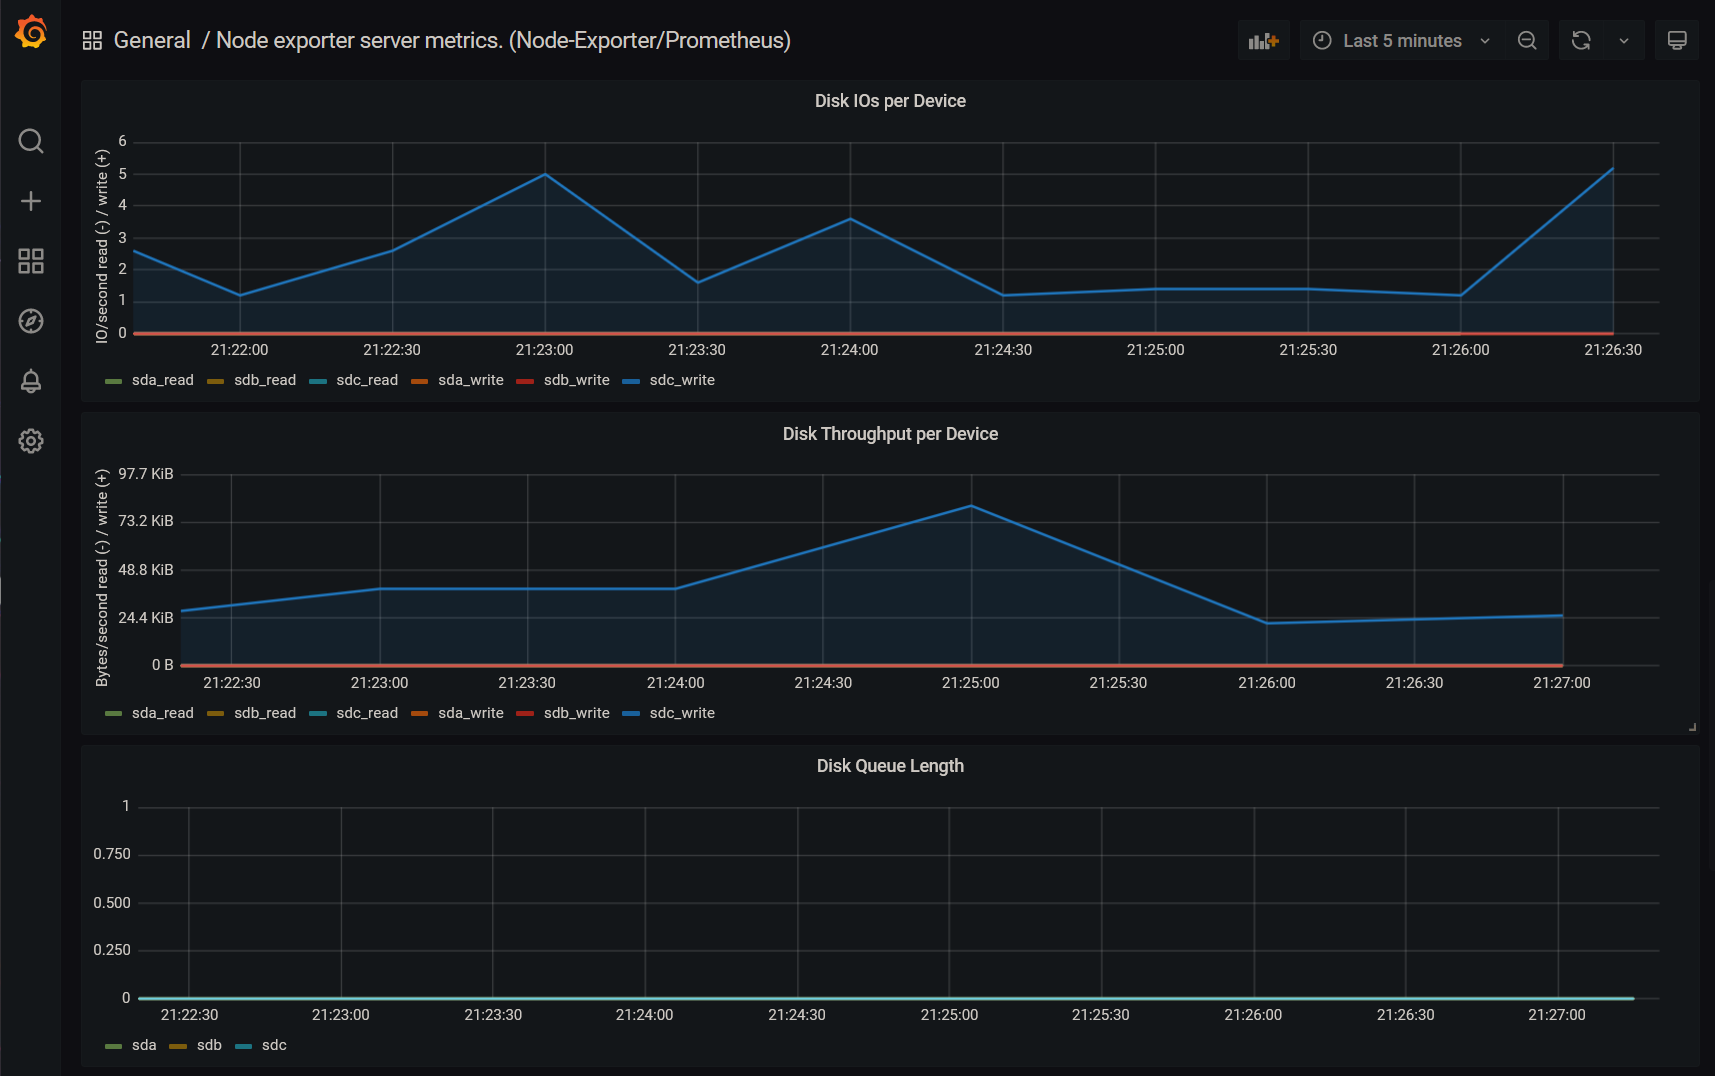Open the Grafana home logo
1715x1076 pixels.
pyautogui.click(x=31, y=32)
